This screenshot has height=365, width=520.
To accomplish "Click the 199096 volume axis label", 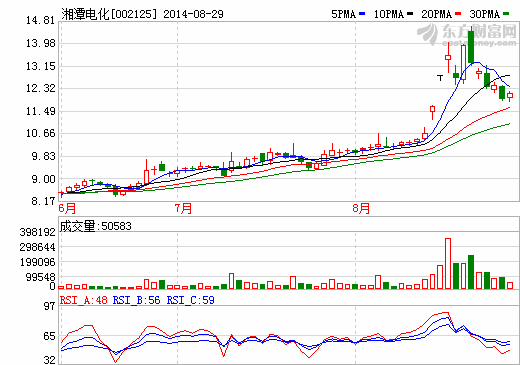I will coord(37,262).
